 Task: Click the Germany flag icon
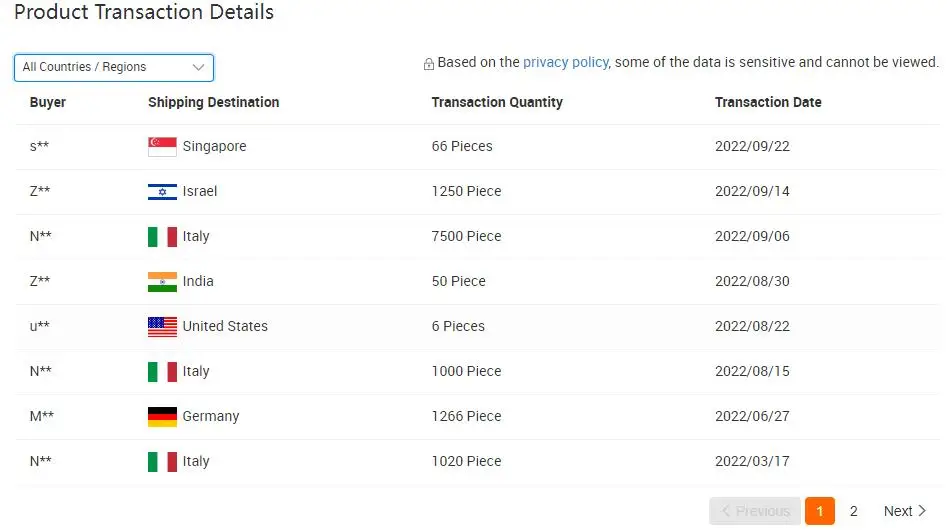pyautogui.click(x=162, y=416)
